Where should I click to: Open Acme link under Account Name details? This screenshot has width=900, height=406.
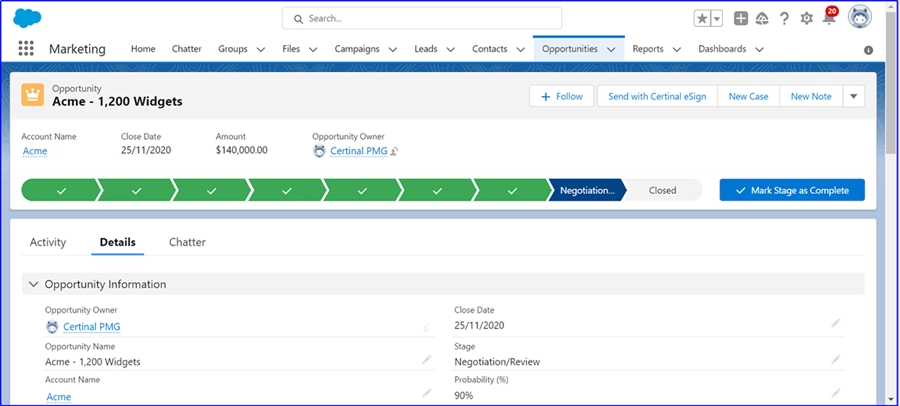click(x=59, y=397)
